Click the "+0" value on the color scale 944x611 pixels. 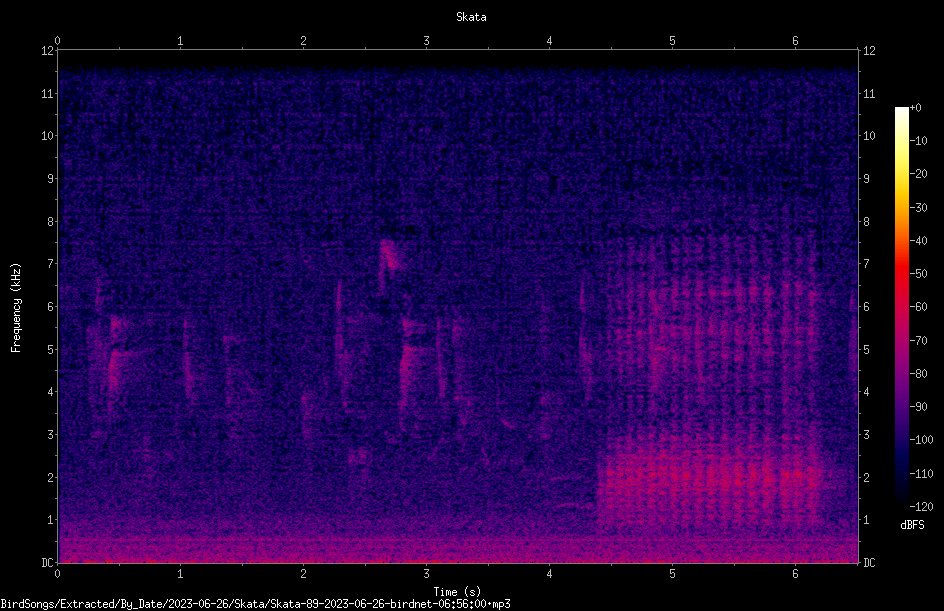pos(916,108)
